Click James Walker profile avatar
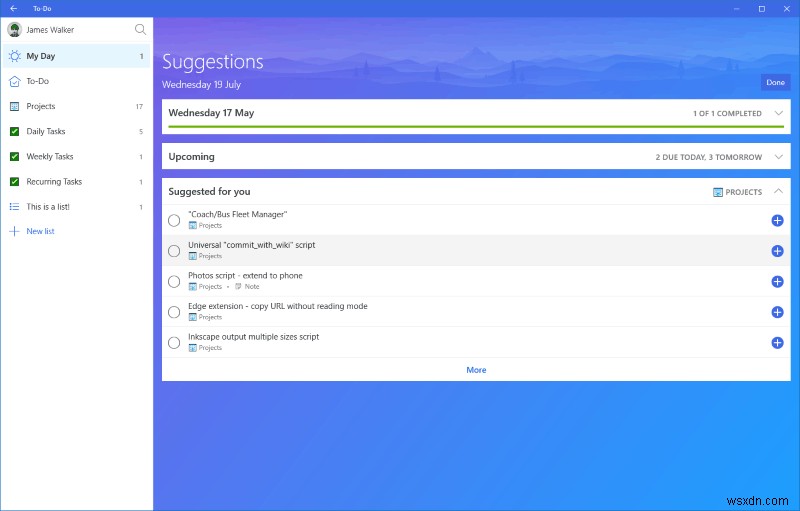 [x=14, y=30]
